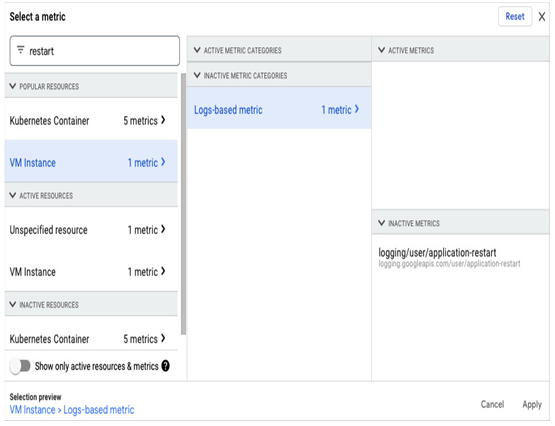Click the chevron arrow next to Logs-based metric
This screenshot has width=555, height=426.
357,109
